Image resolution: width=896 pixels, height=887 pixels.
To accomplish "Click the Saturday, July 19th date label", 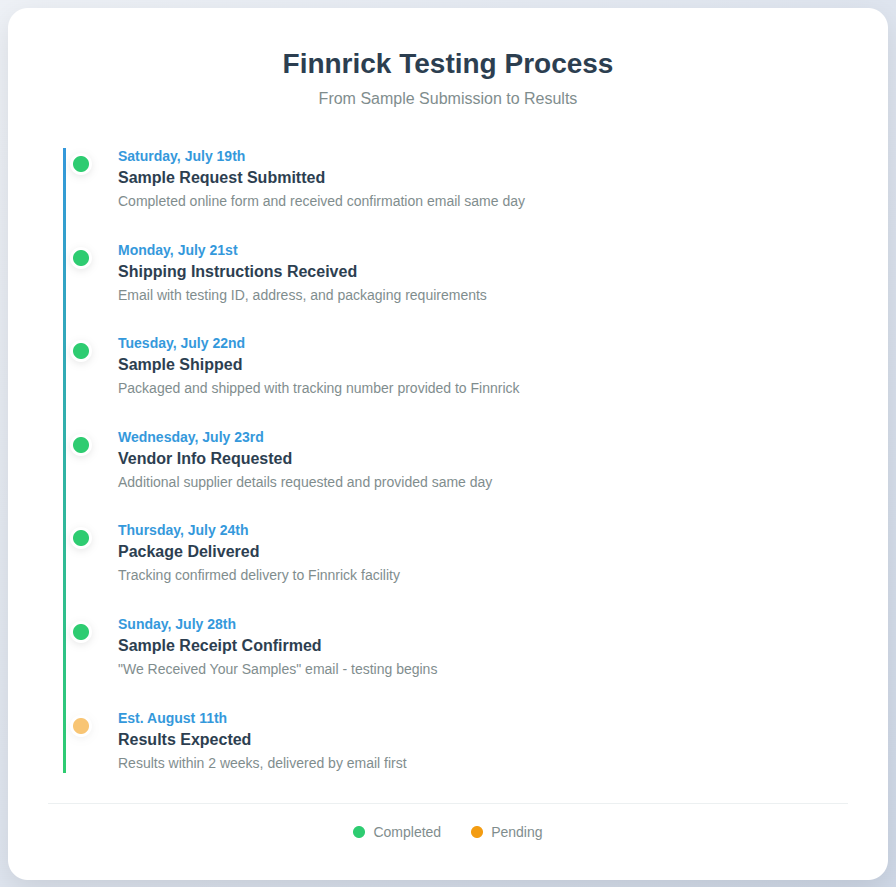I will click(x=182, y=156).
